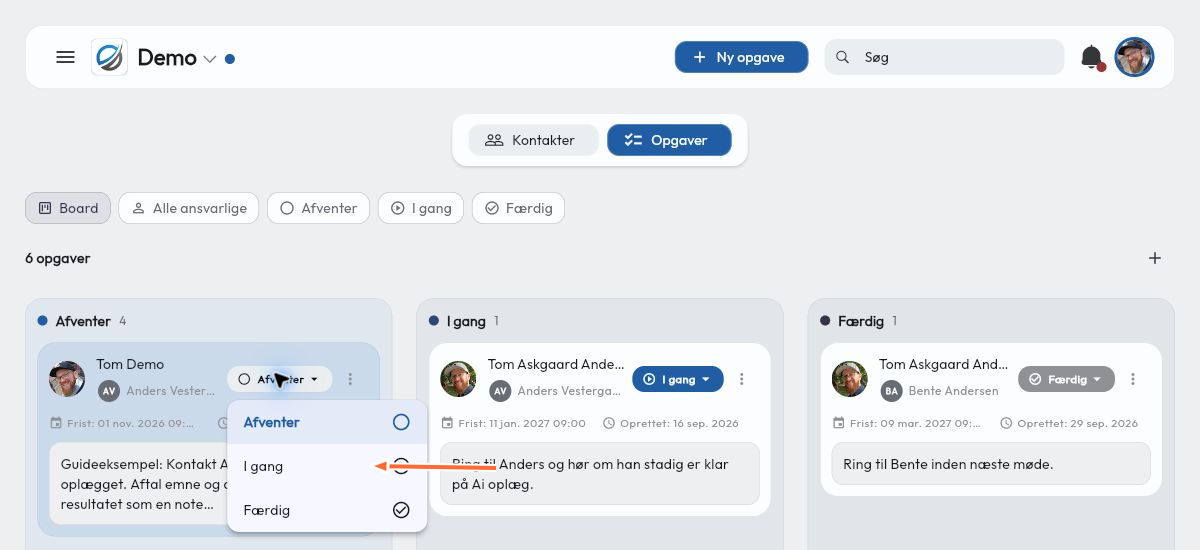Click AV badge on Tom Demo card
The height and width of the screenshot is (550, 1200).
109,391
